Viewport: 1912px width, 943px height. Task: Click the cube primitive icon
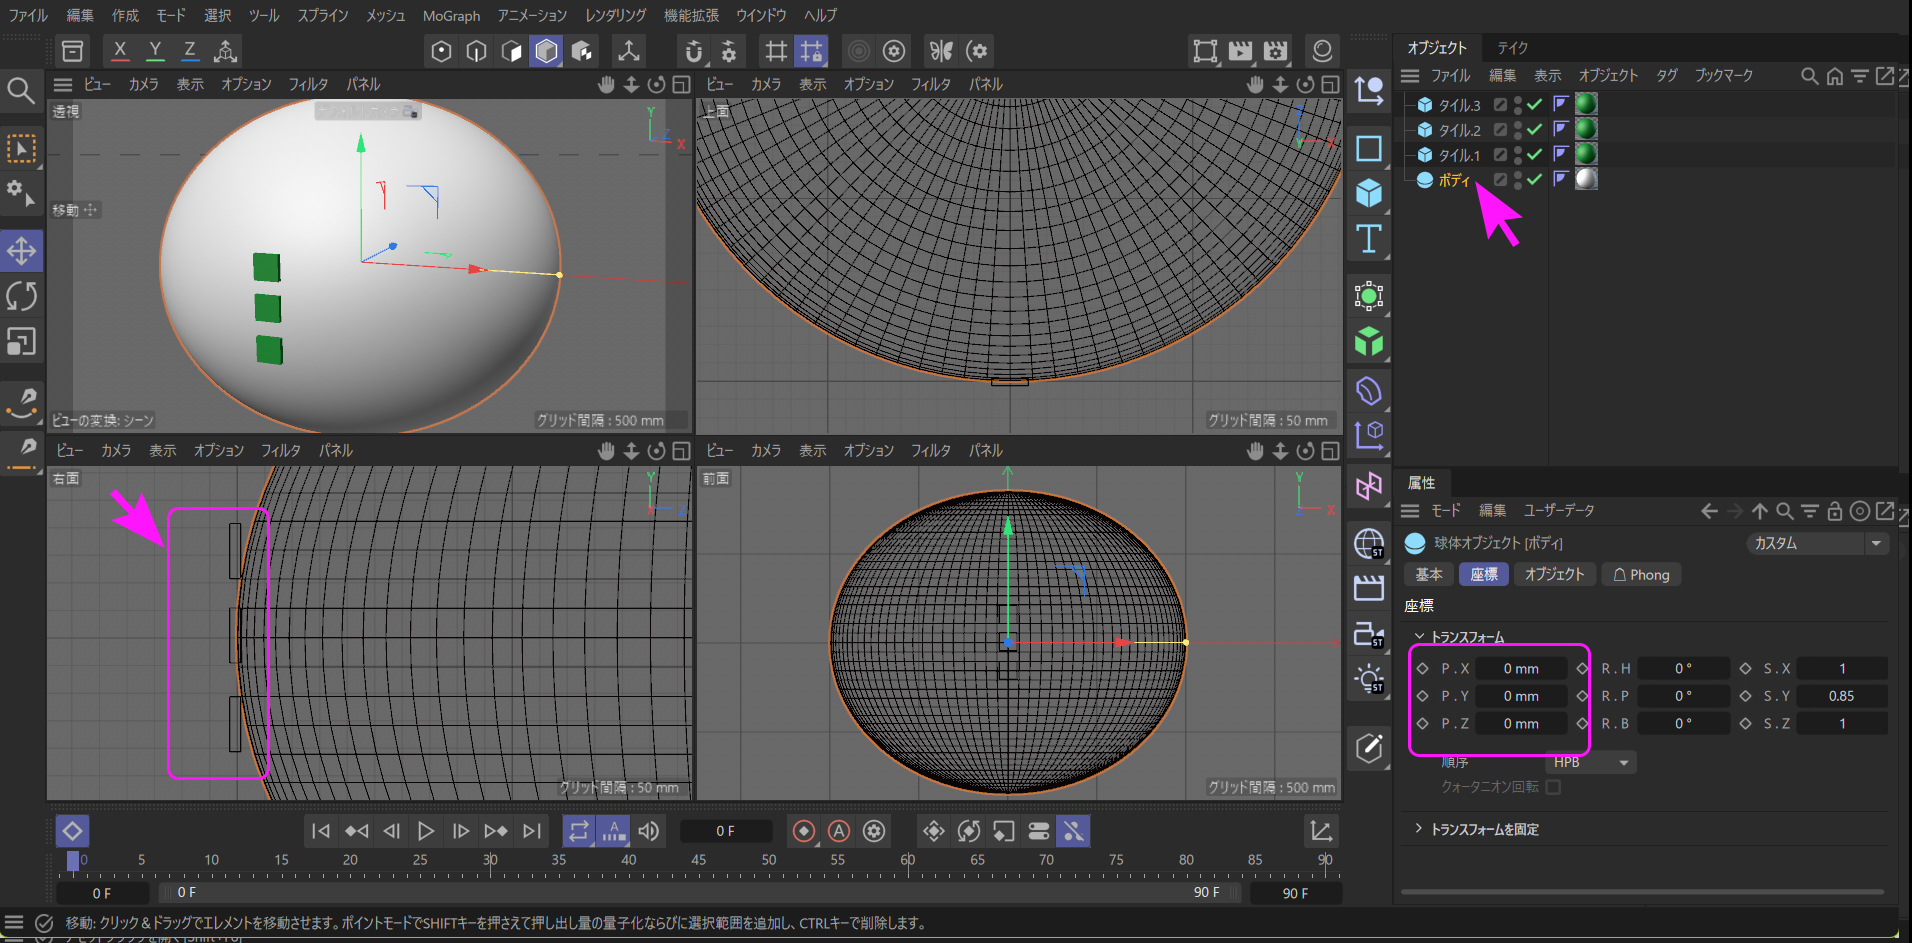click(1368, 193)
